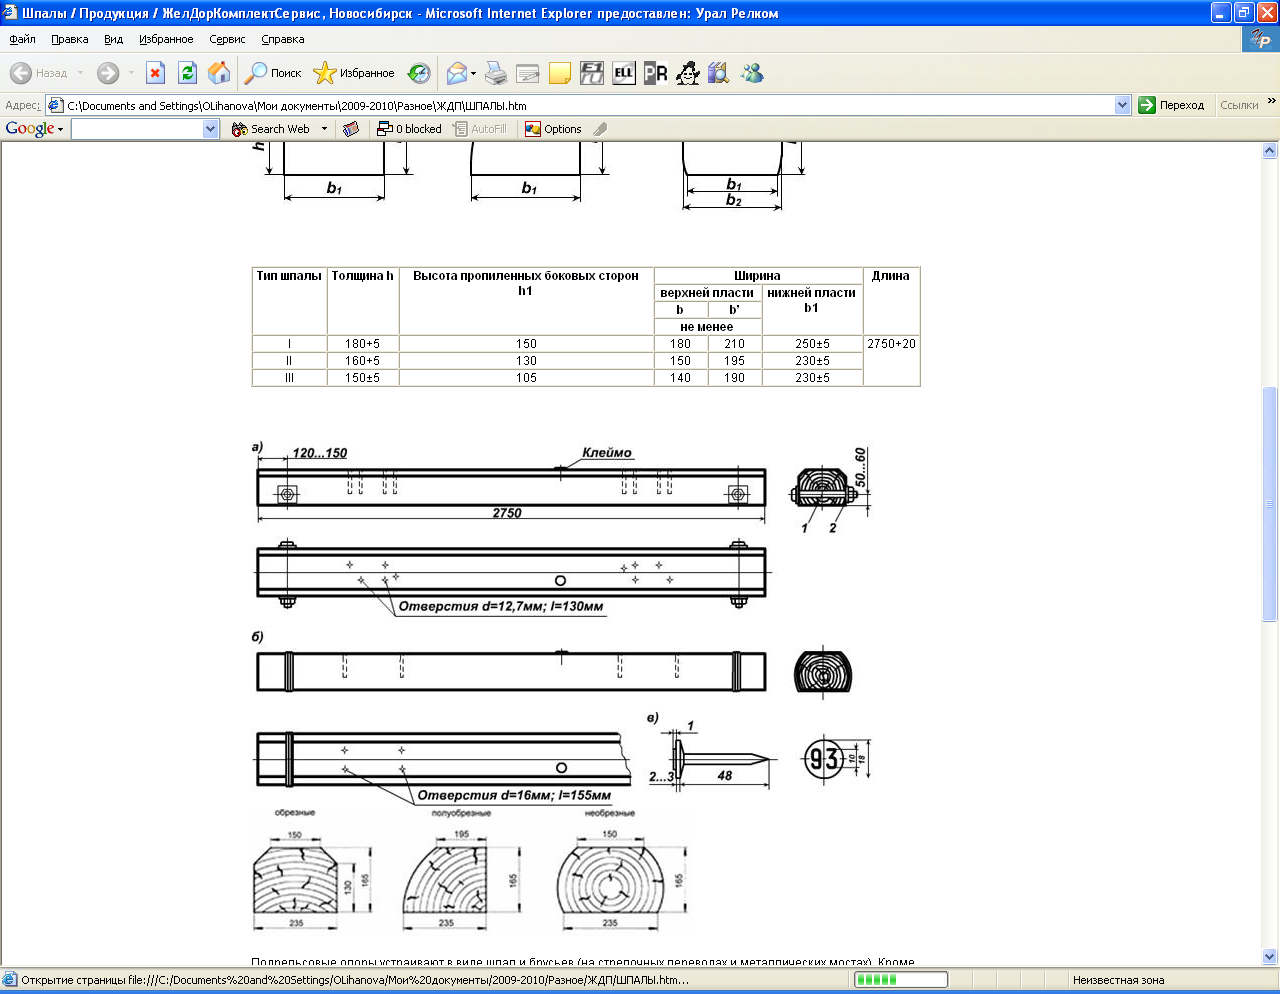Click the vertical scrollbar down arrow
Image resolution: width=1280 pixels, height=994 pixels.
[x=1270, y=957]
